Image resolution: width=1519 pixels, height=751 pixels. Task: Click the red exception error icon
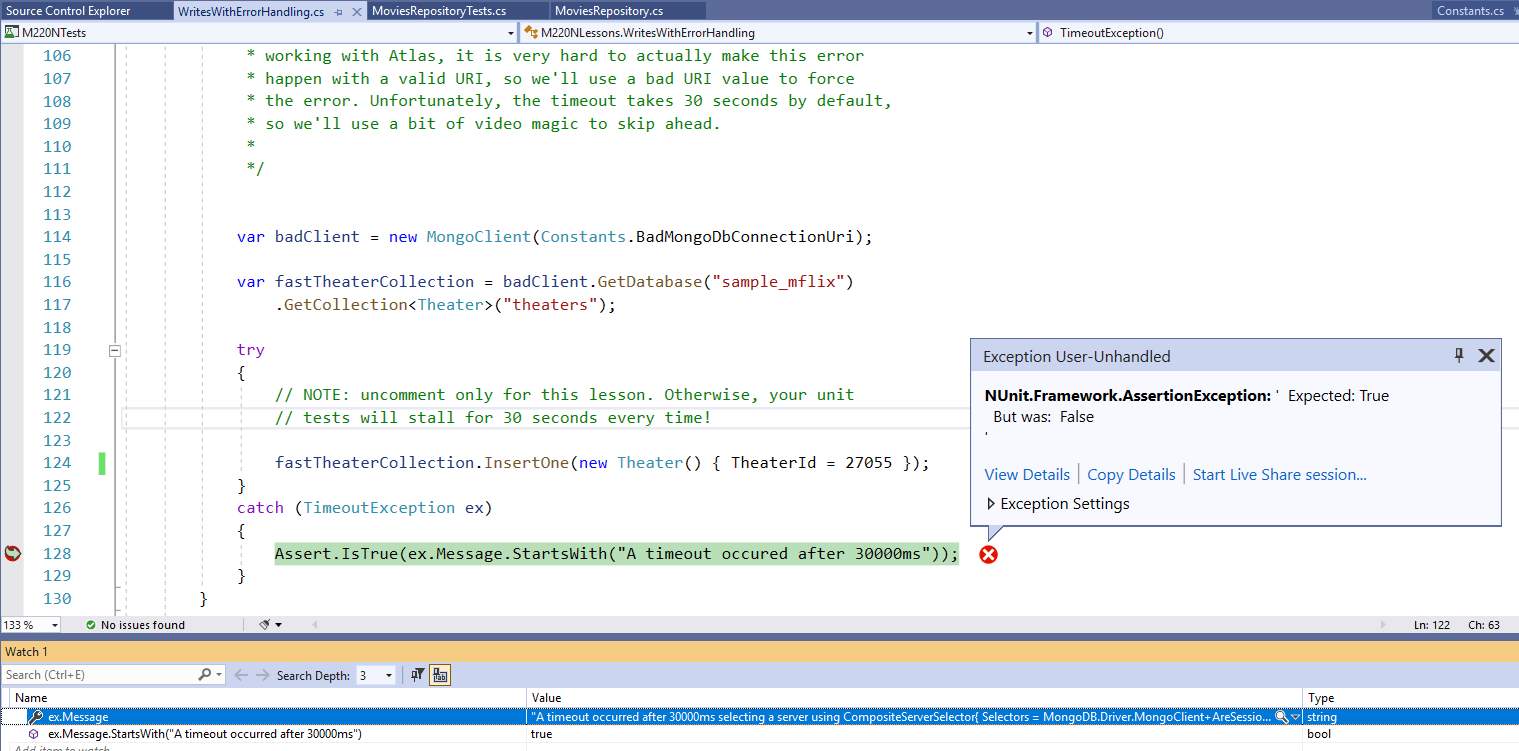click(988, 554)
